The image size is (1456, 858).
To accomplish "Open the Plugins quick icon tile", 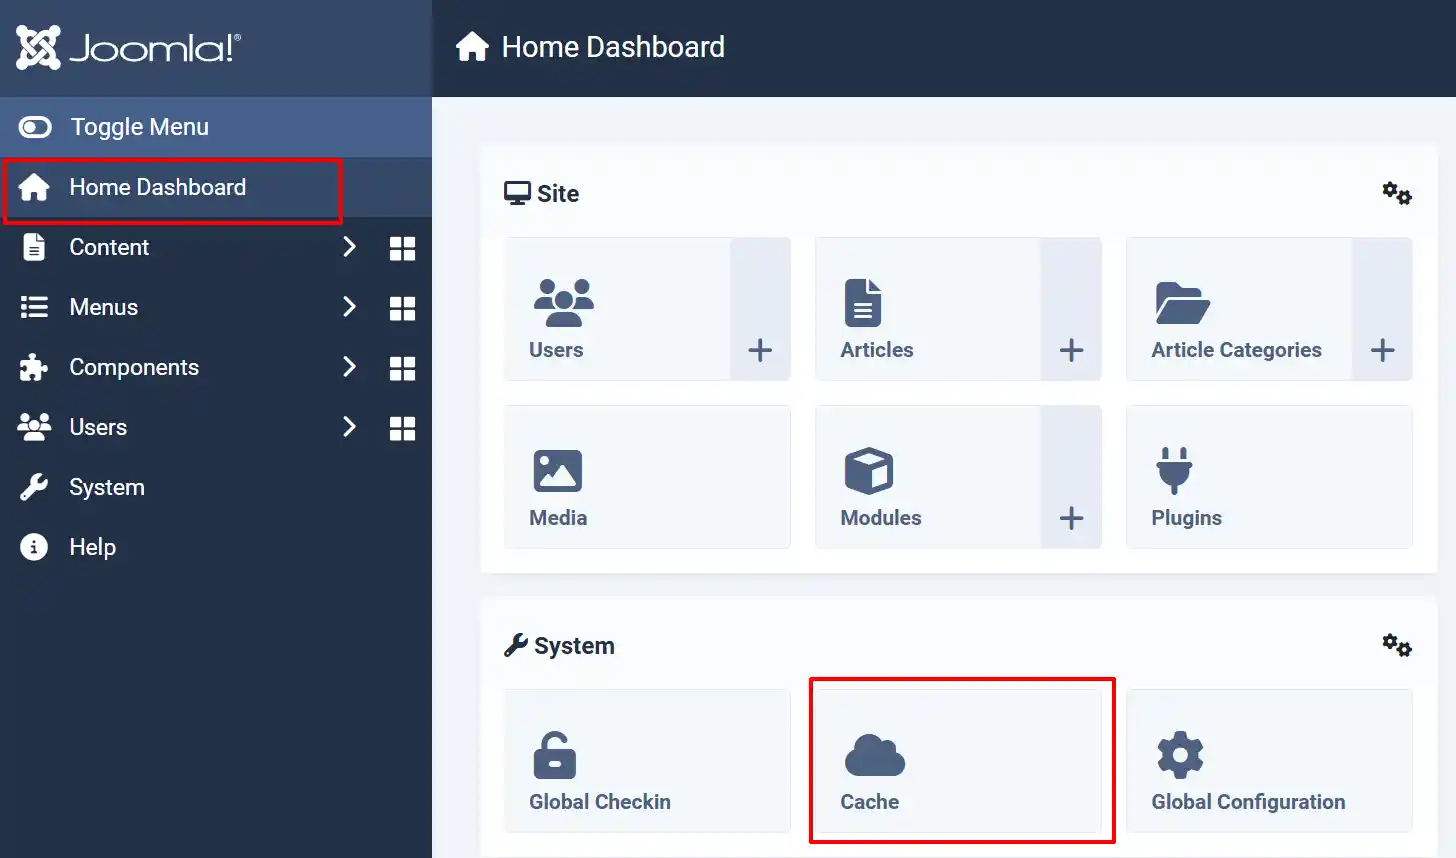I will click(x=1269, y=477).
